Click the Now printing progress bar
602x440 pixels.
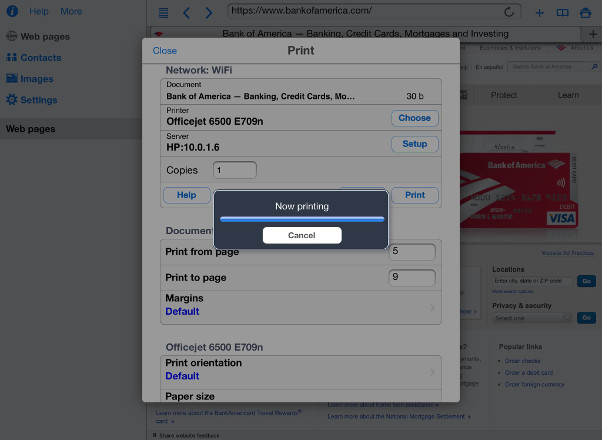(x=302, y=219)
